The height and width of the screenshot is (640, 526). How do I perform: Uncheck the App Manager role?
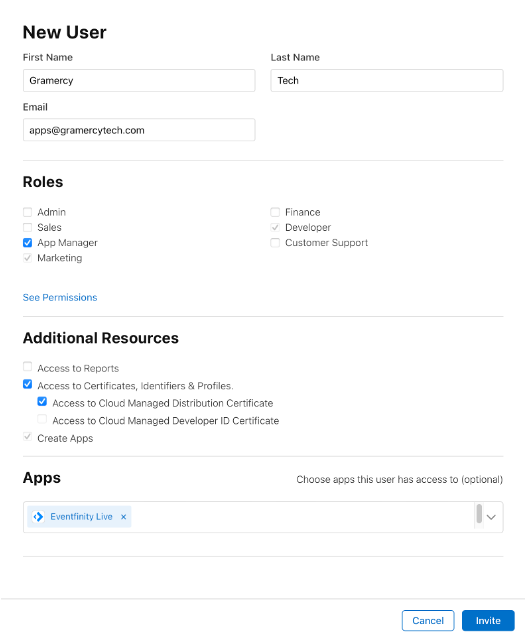coord(27,243)
